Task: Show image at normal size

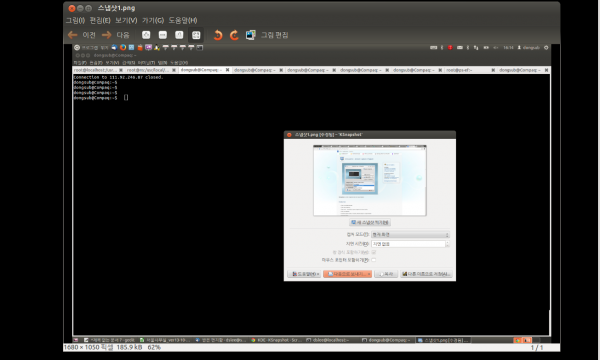Action: point(179,35)
